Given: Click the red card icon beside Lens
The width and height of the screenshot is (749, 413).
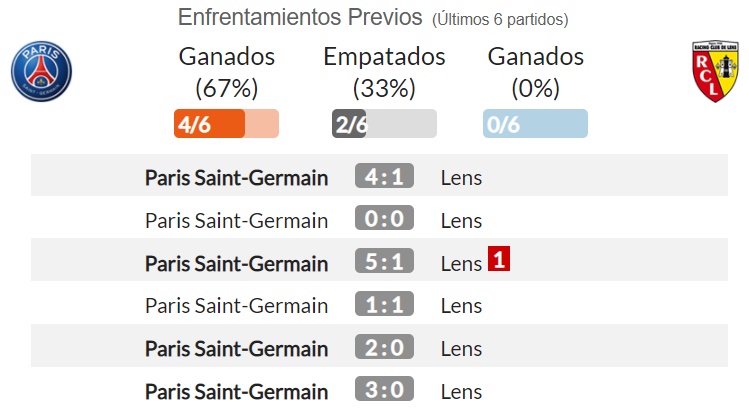Looking at the screenshot, I should [x=499, y=259].
